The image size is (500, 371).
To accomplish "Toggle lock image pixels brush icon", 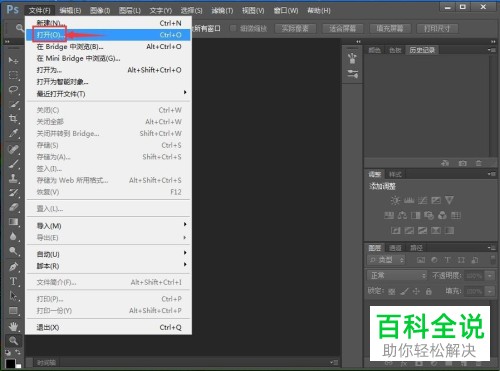I will pyautogui.click(x=404, y=292).
